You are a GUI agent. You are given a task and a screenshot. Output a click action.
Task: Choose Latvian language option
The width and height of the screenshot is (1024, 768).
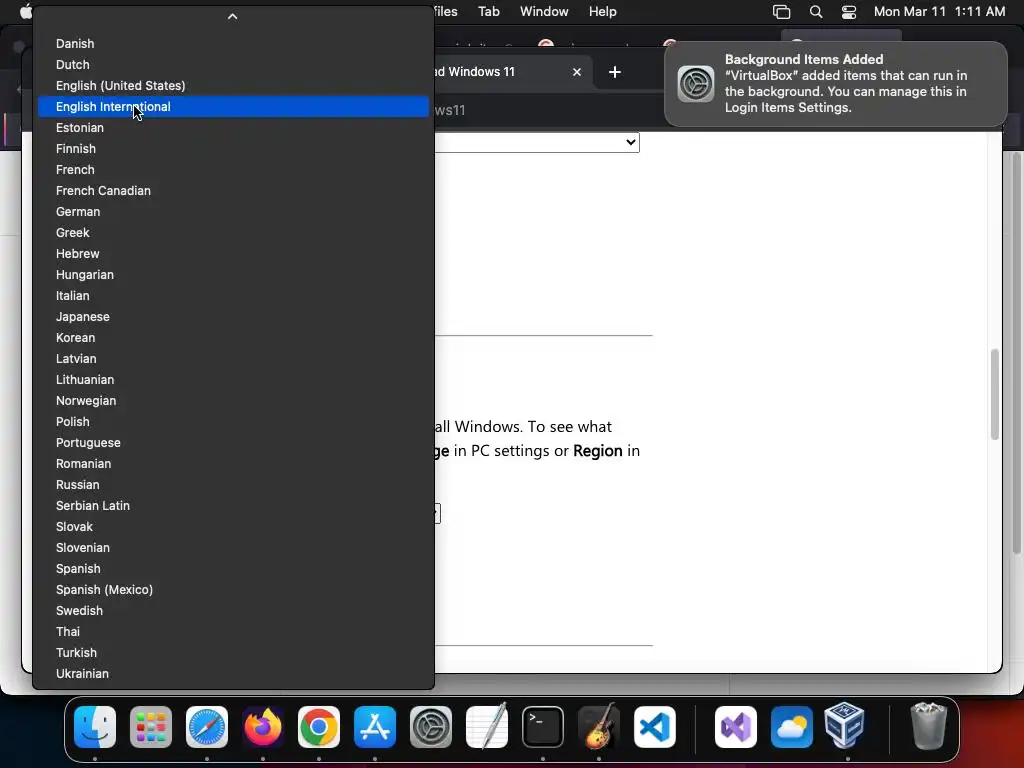pyautogui.click(x=233, y=359)
